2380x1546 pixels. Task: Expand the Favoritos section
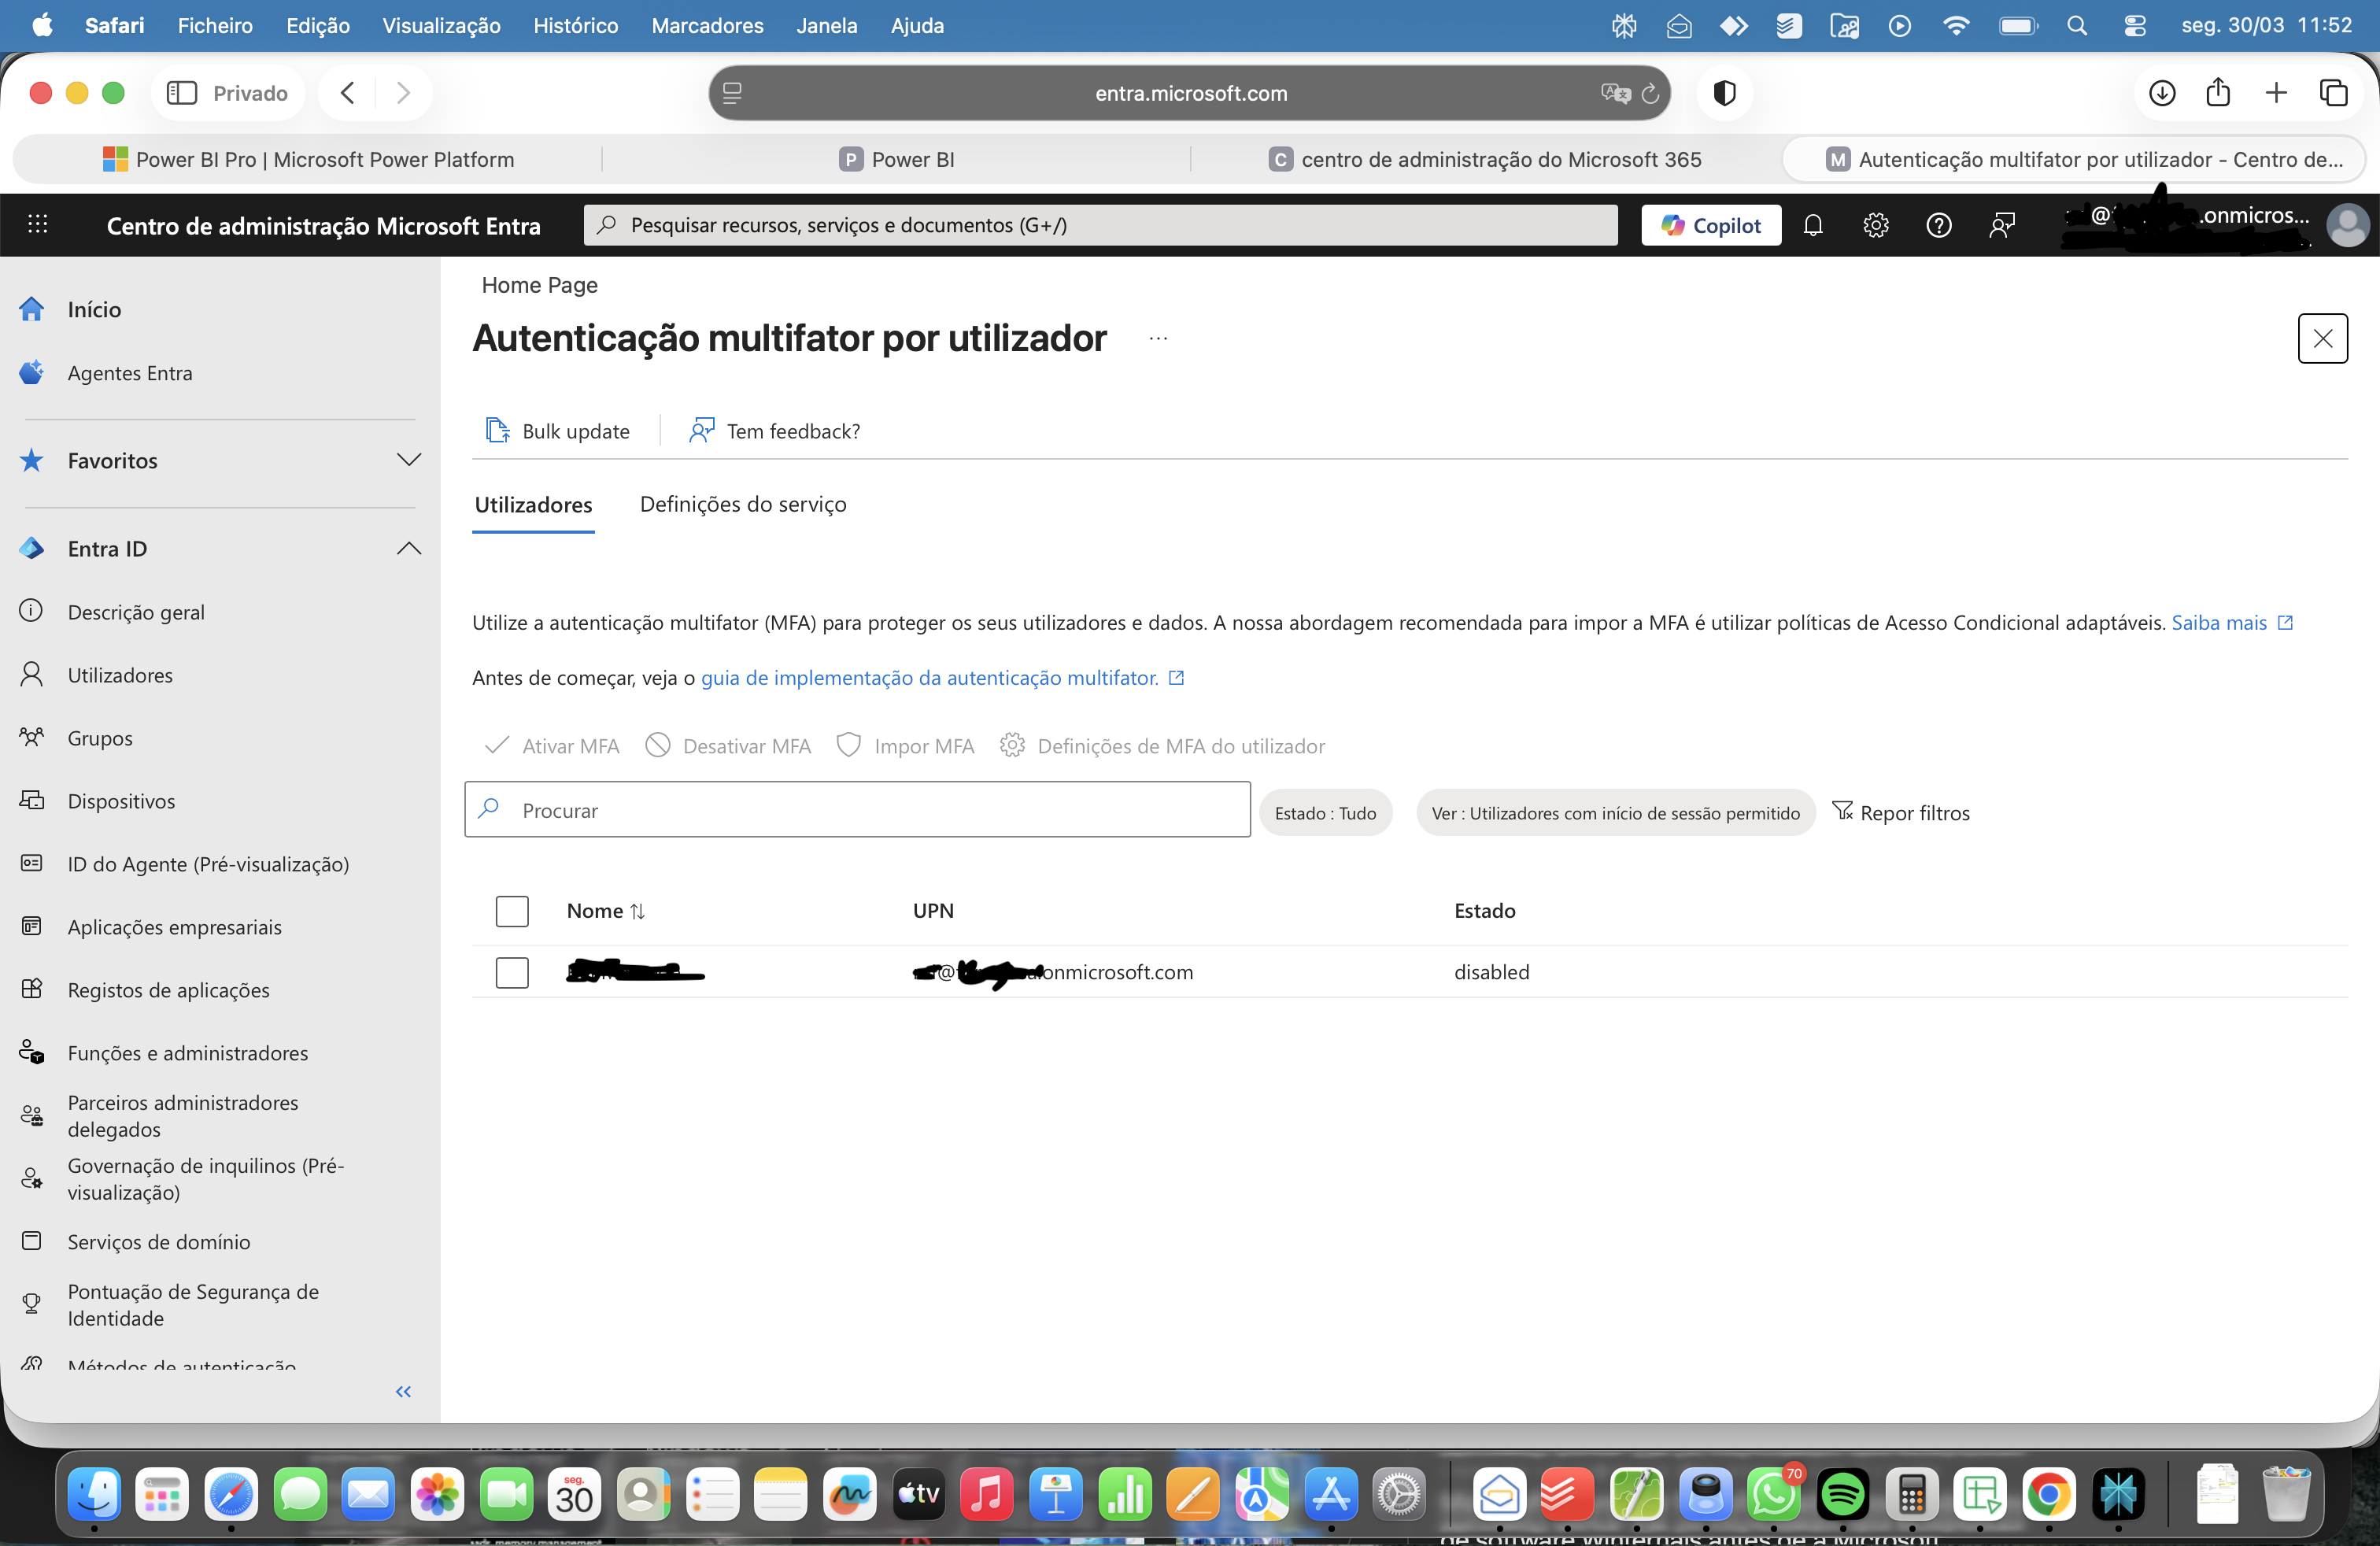(x=408, y=460)
